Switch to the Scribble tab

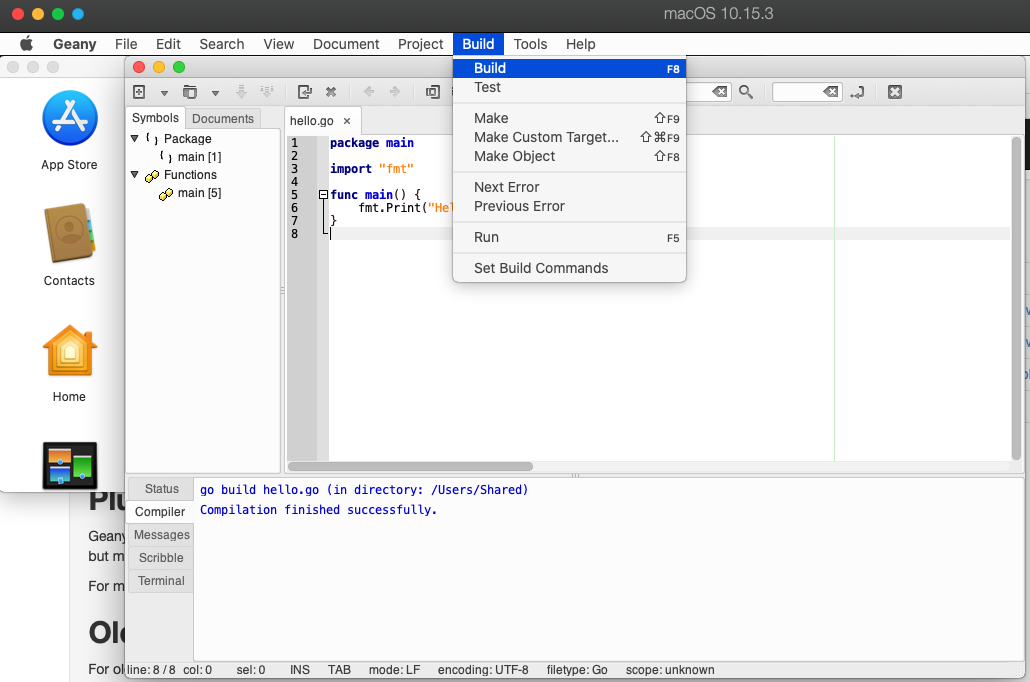pos(161,558)
